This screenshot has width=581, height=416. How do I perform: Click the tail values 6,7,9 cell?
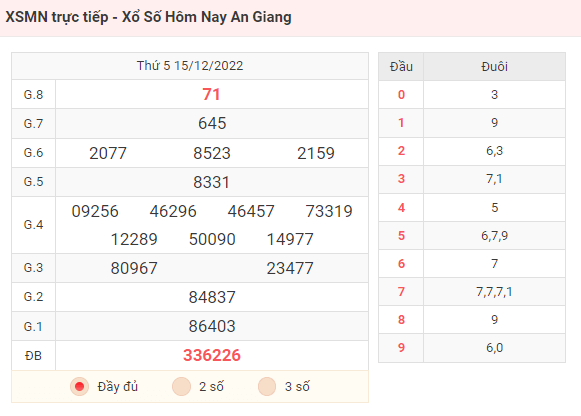pos(494,236)
